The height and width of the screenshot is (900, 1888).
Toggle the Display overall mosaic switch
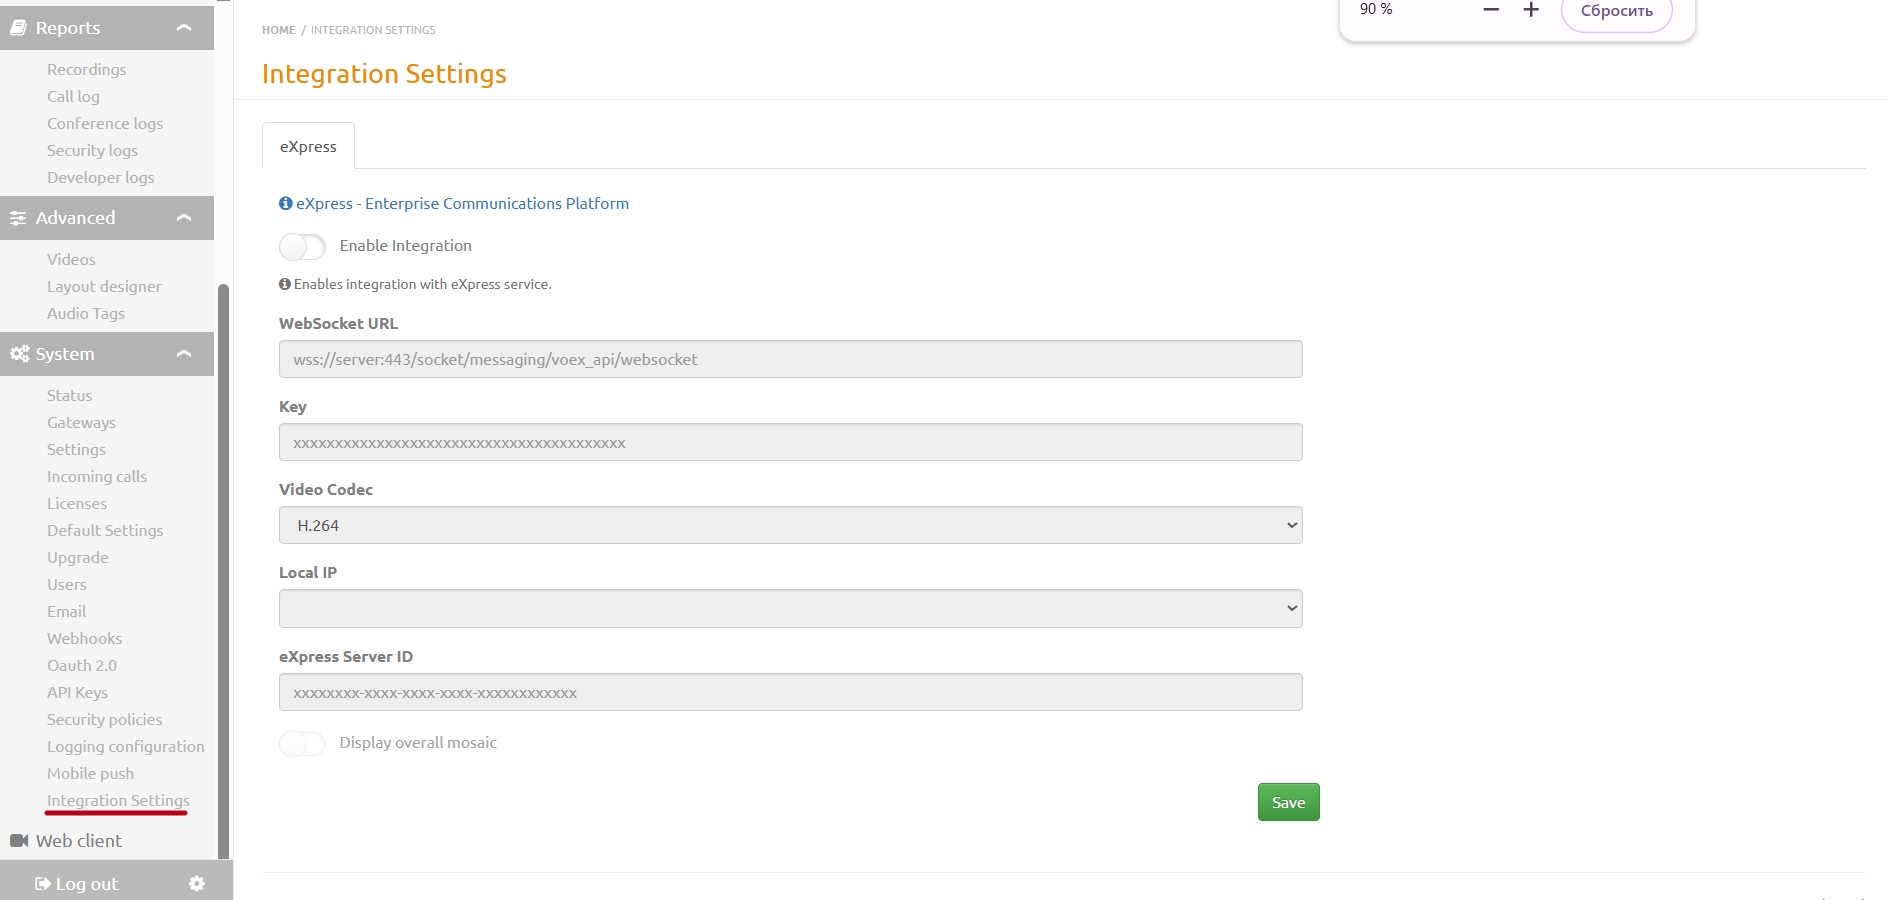tap(302, 743)
